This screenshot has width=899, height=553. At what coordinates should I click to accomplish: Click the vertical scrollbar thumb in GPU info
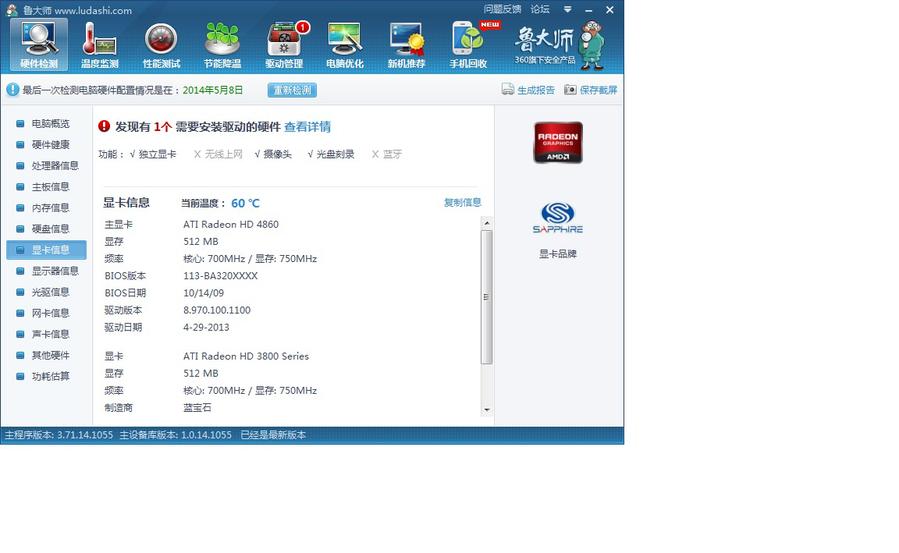pyautogui.click(x=487, y=297)
